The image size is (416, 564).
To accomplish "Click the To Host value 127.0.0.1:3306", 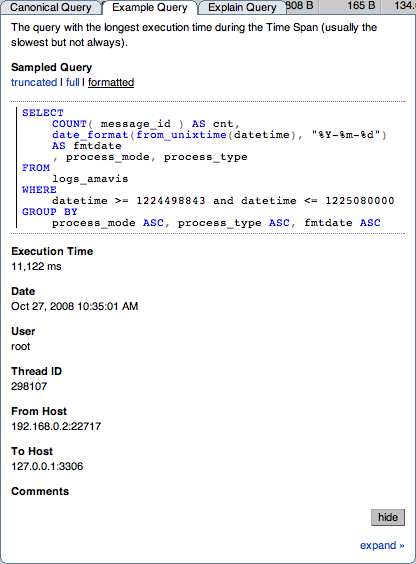I will pyautogui.click(x=47, y=466).
